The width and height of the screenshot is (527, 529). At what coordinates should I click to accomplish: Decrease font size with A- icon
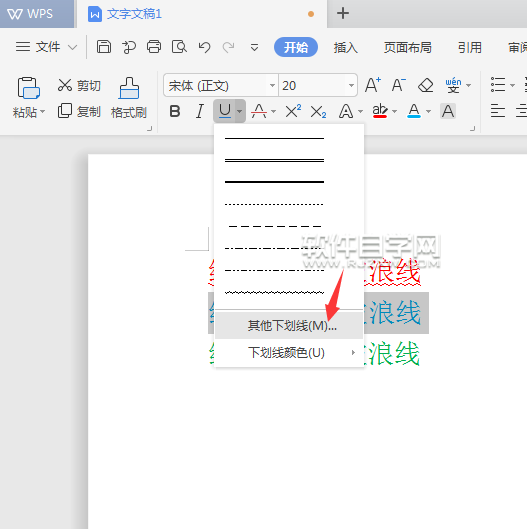[398, 85]
